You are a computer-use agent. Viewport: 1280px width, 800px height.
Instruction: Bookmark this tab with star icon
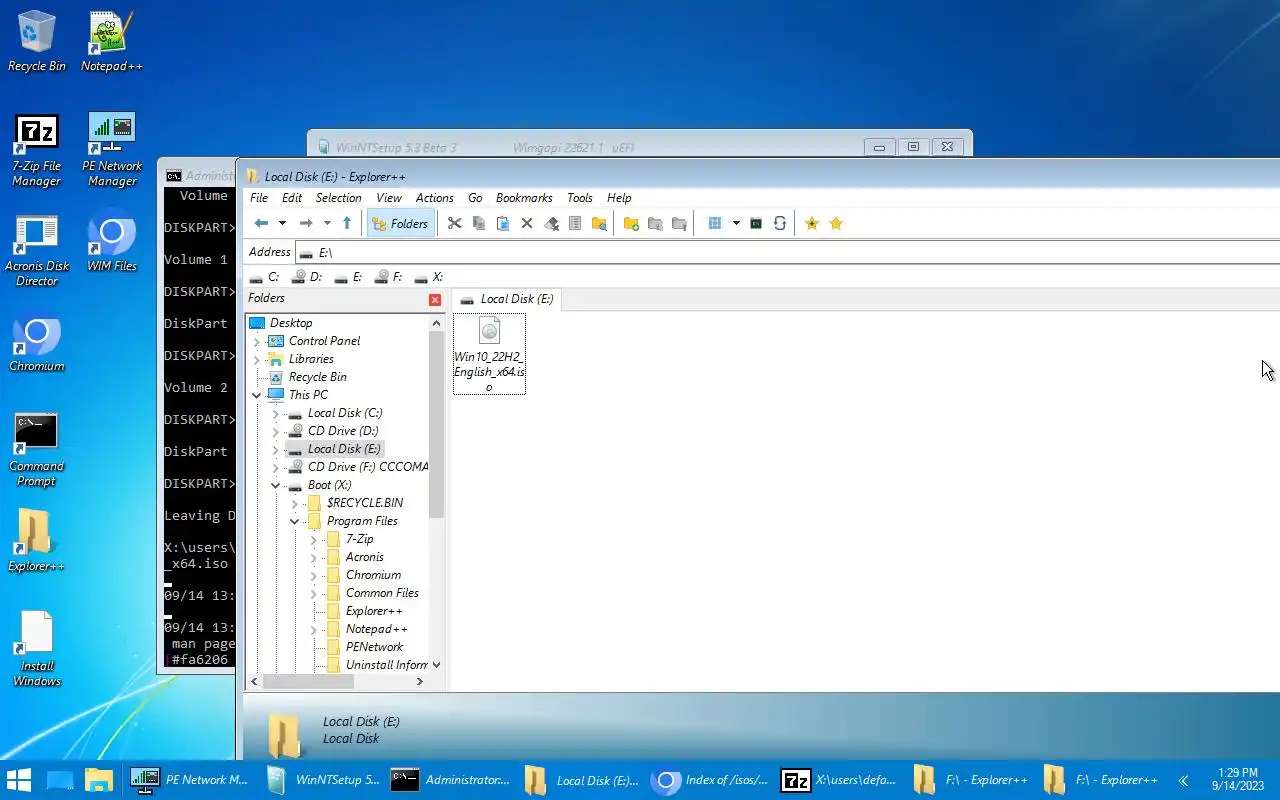coord(812,224)
